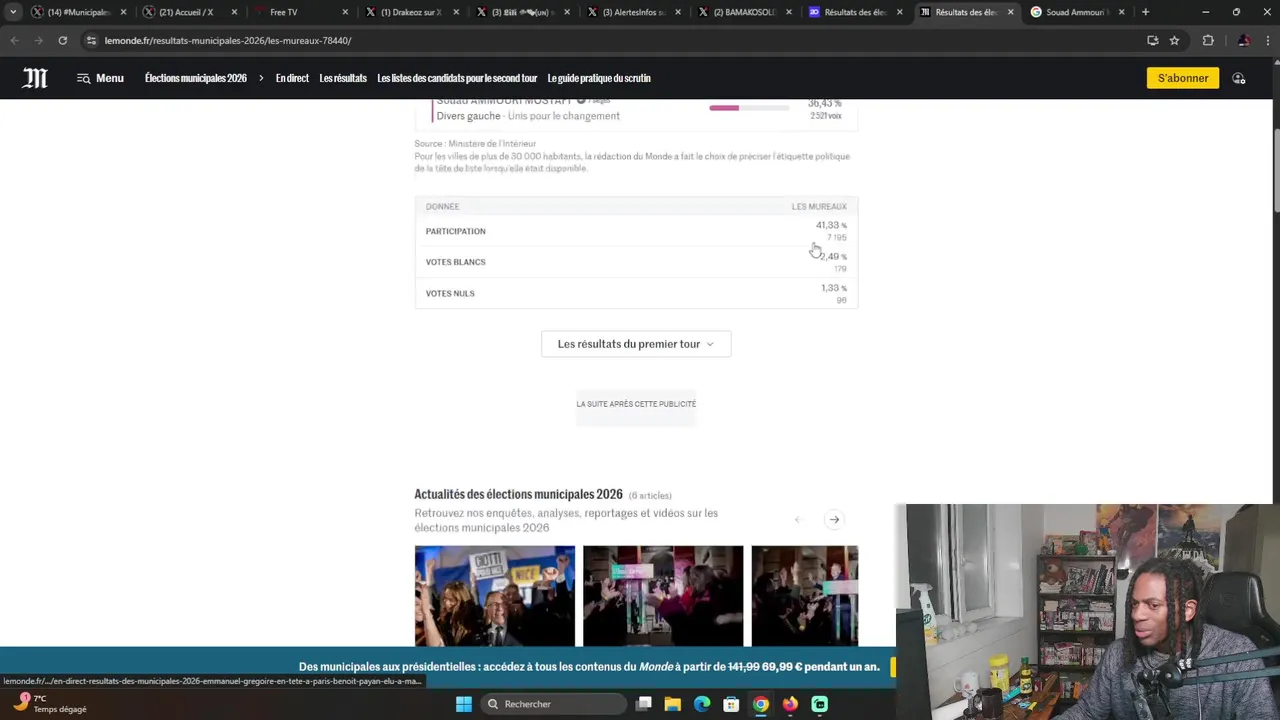The image size is (1280, 720).
Task: Click the subscription offer banner at bottom
Action: (589, 667)
